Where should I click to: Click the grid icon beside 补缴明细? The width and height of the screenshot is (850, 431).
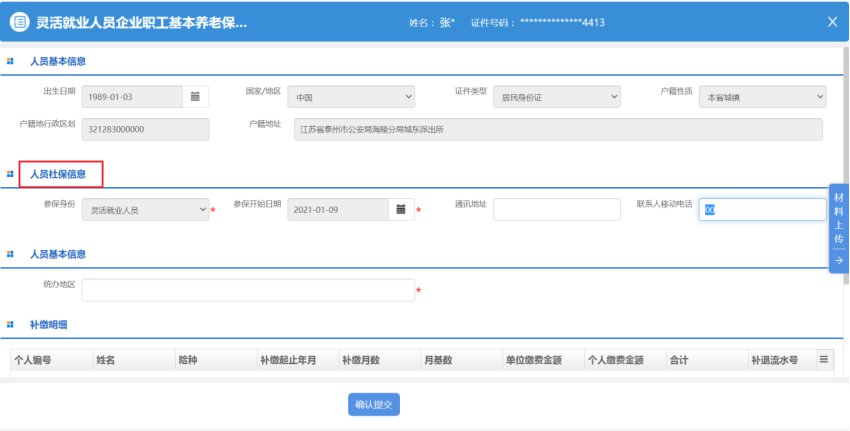click(x=10, y=325)
